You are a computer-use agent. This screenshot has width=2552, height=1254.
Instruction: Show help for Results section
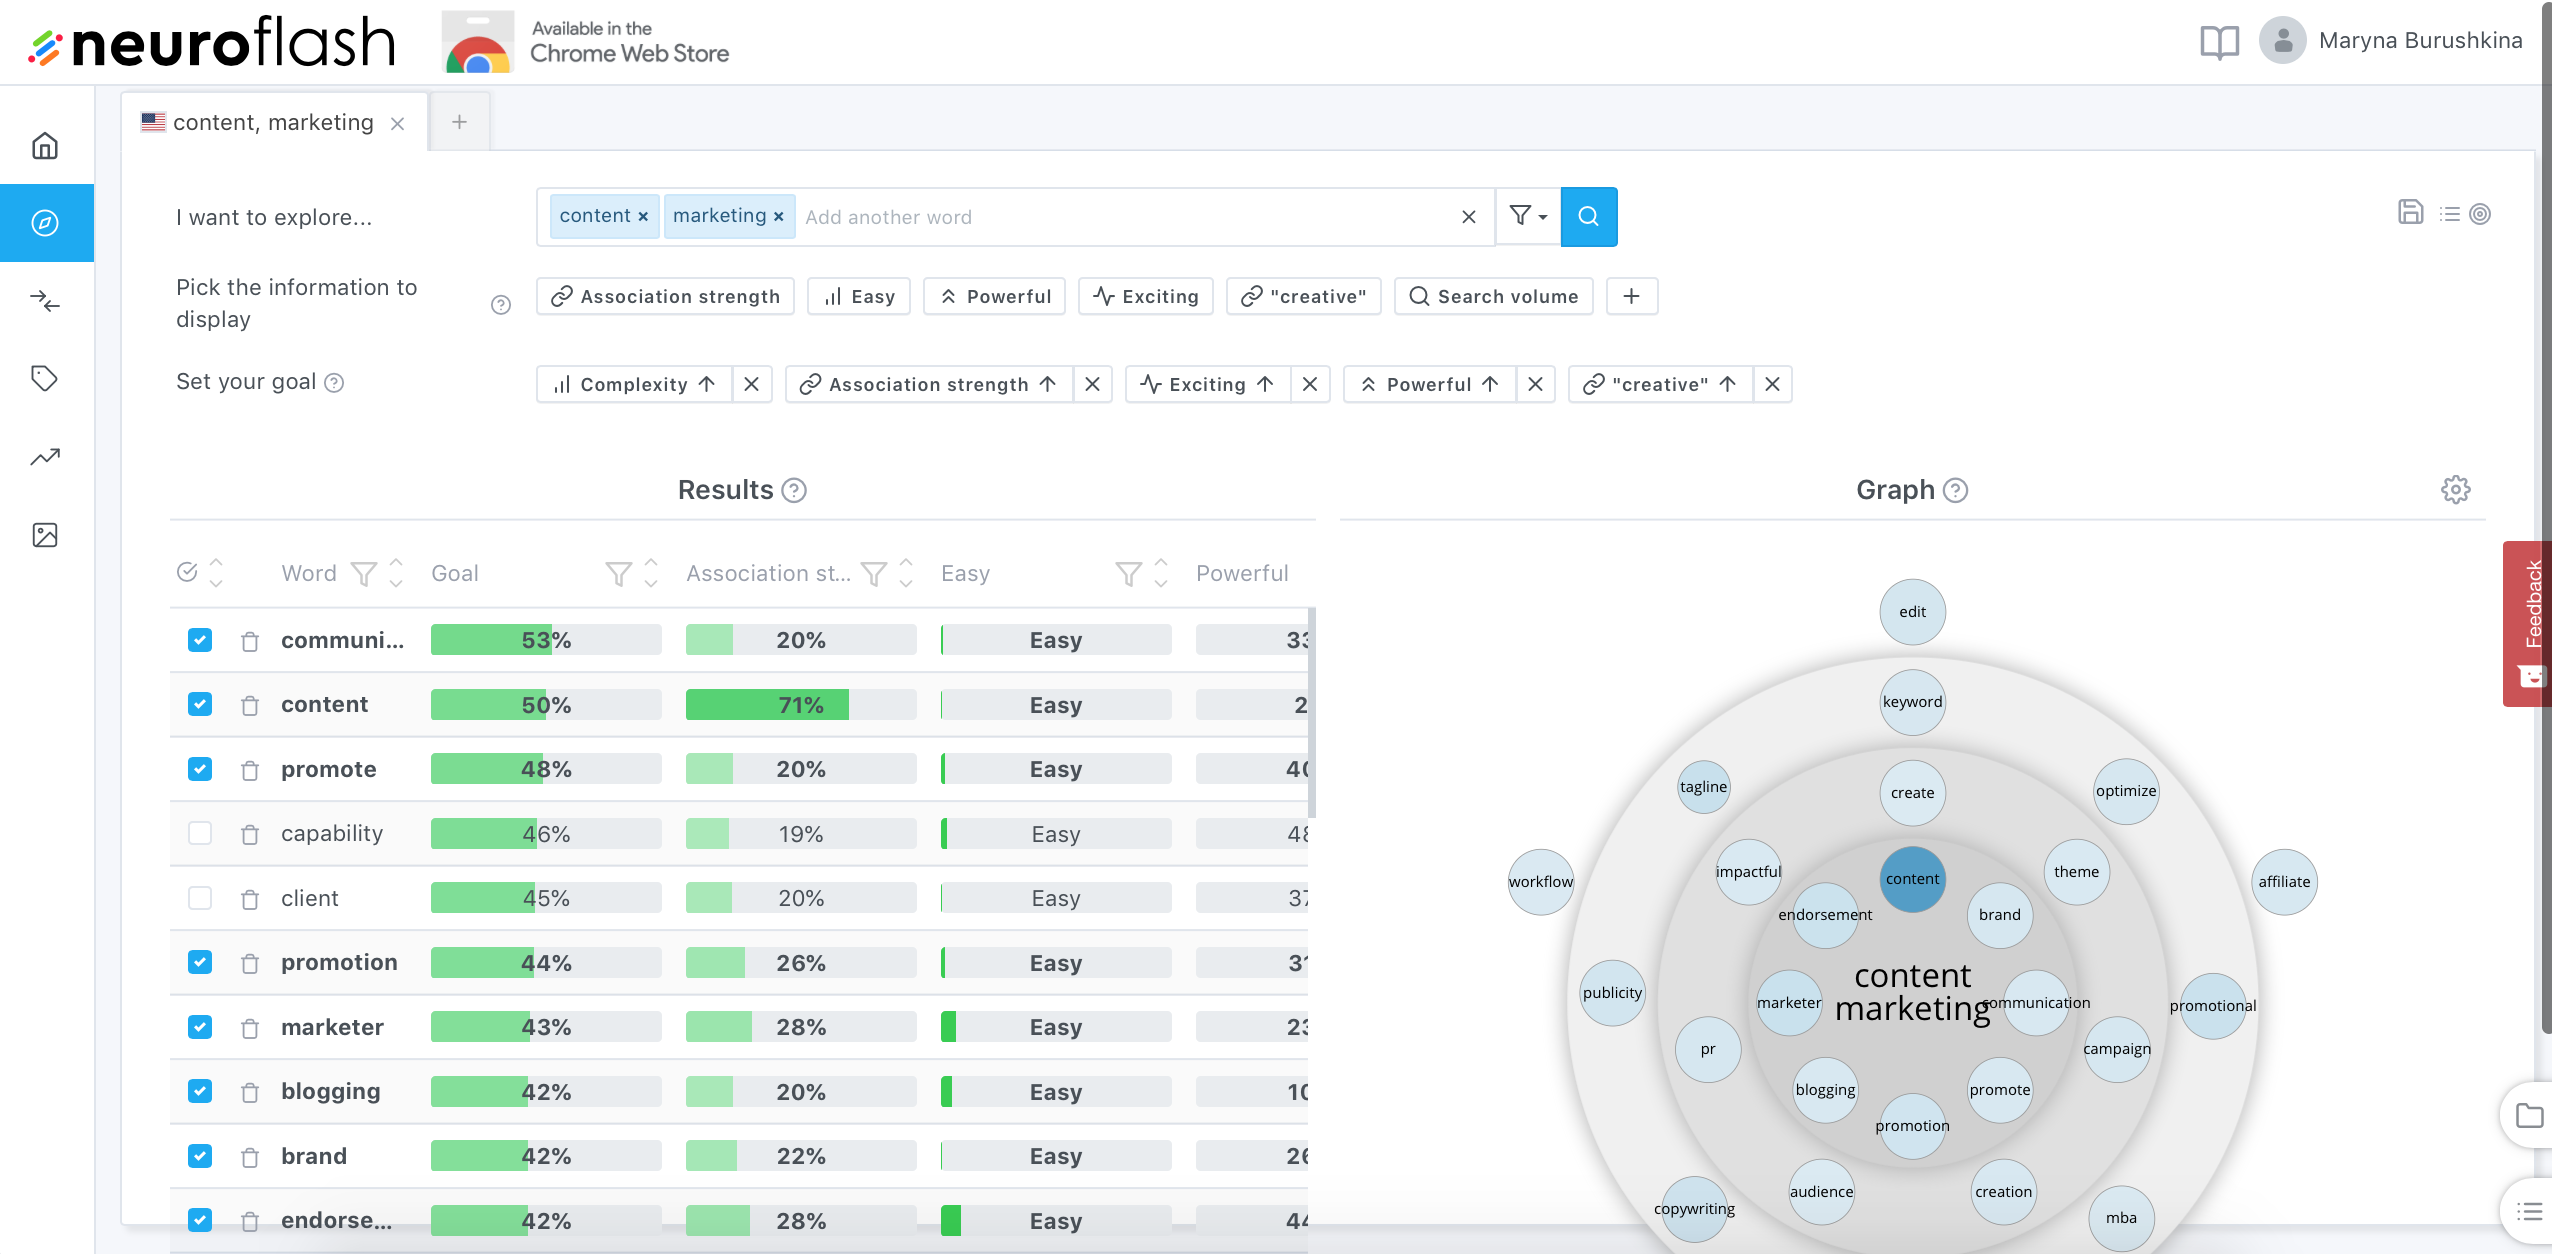(794, 490)
